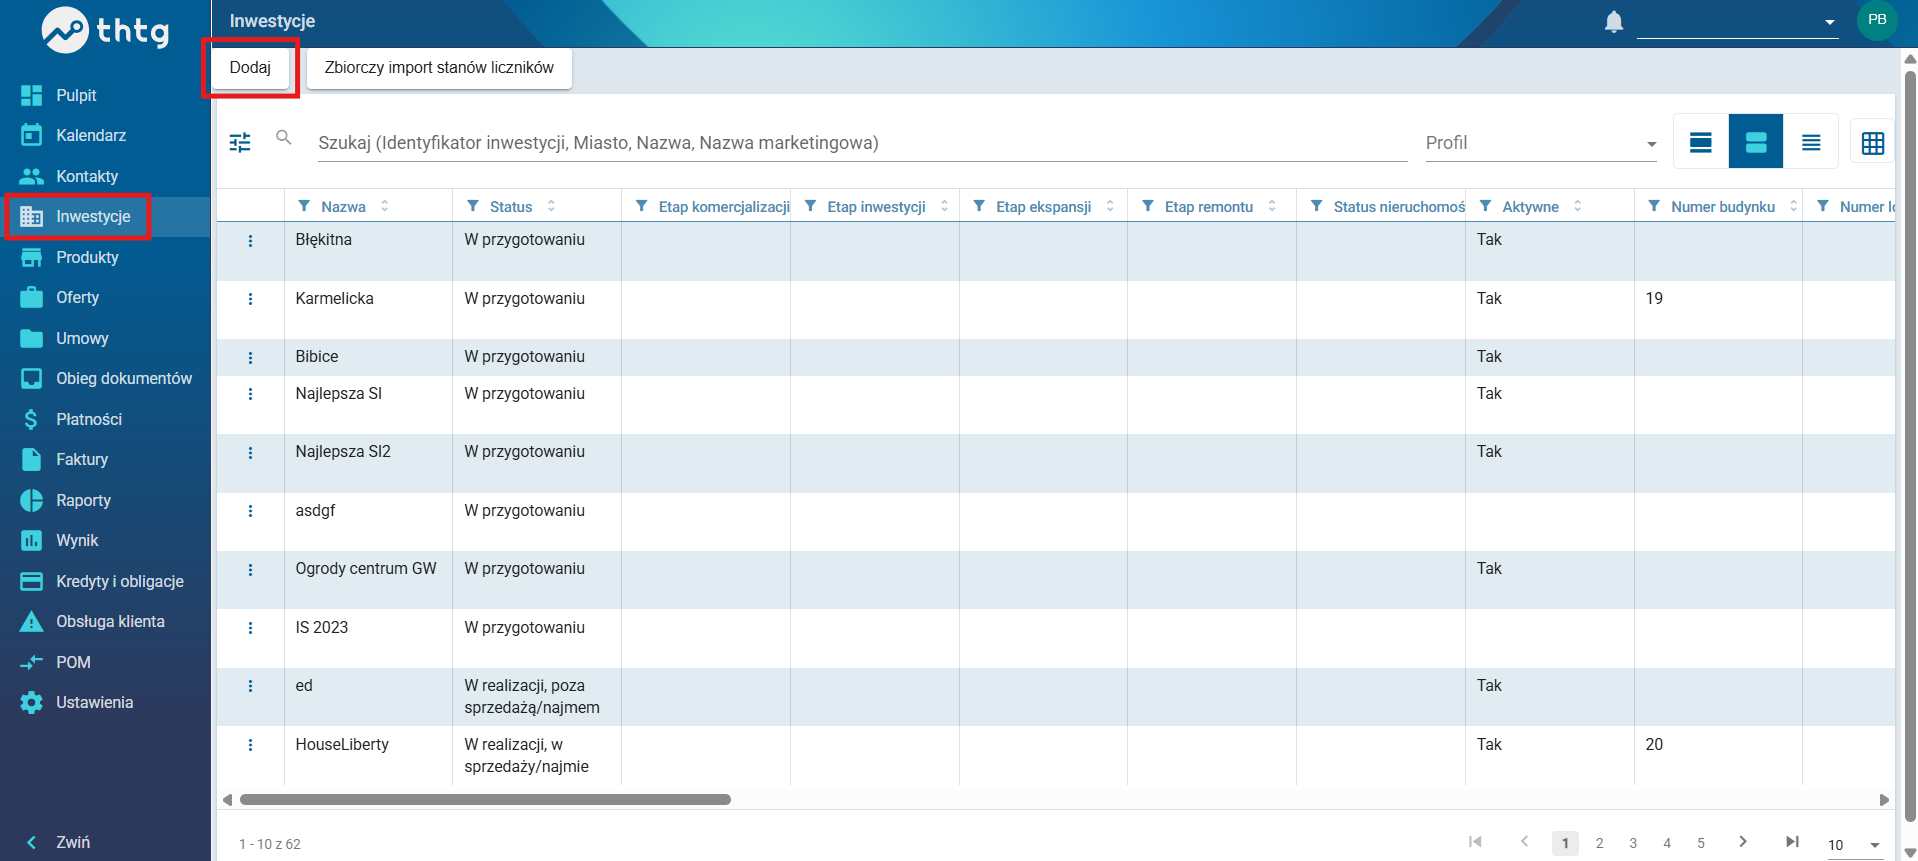Screen dimensions: 1918x861
Task: Sort by Numer budynku arrows
Action: pyautogui.click(x=1793, y=206)
